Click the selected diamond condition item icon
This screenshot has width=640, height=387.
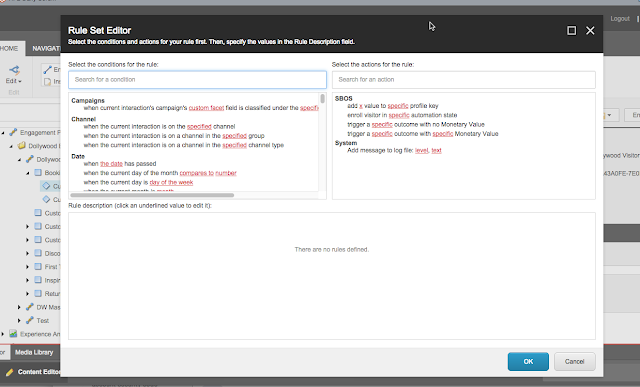pyautogui.click(x=46, y=186)
